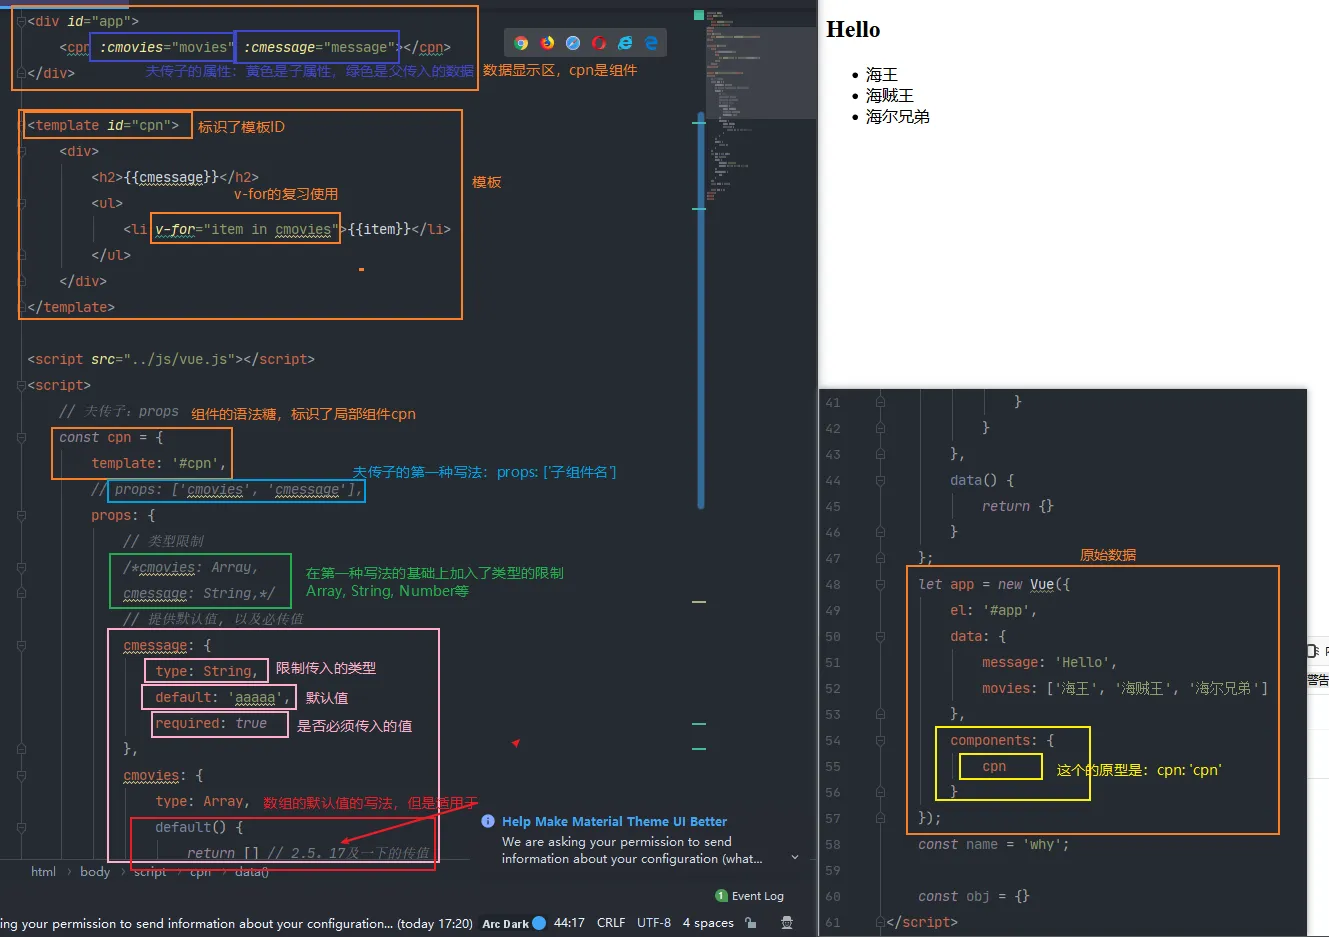Expand the Material Theme notification chevron
This screenshot has width=1329, height=937.
tap(795, 857)
